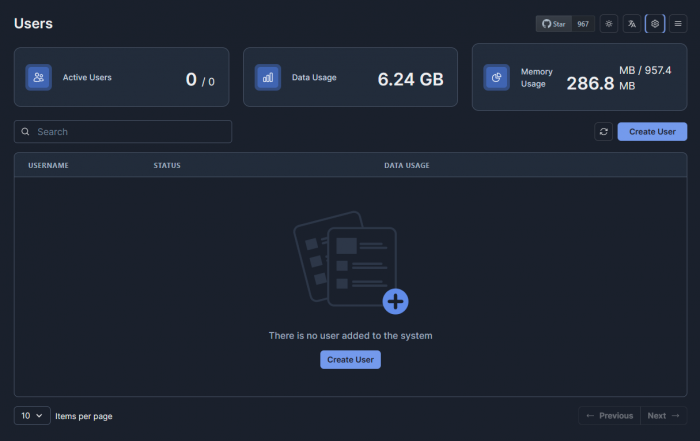Expand the items per page dropdown
This screenshot has height=441, width=700.
(32, 415)
